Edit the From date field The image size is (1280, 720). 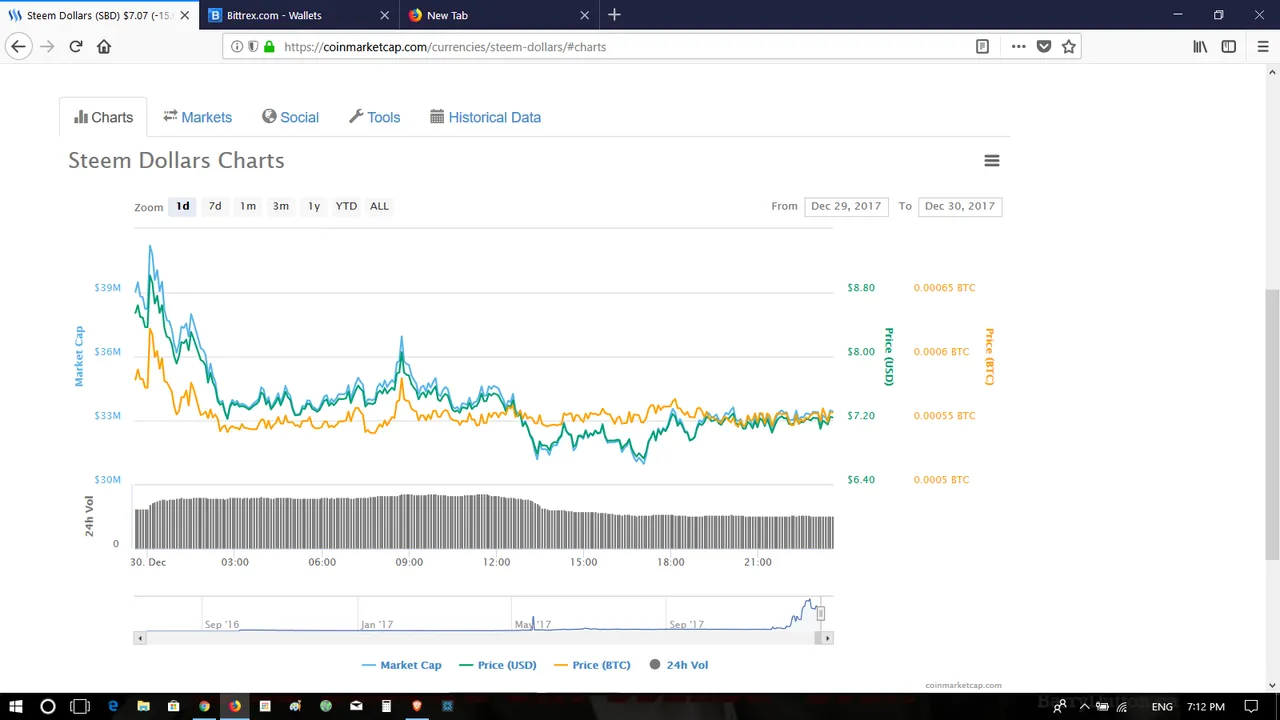pyautogui.click(x=846, y=206)
